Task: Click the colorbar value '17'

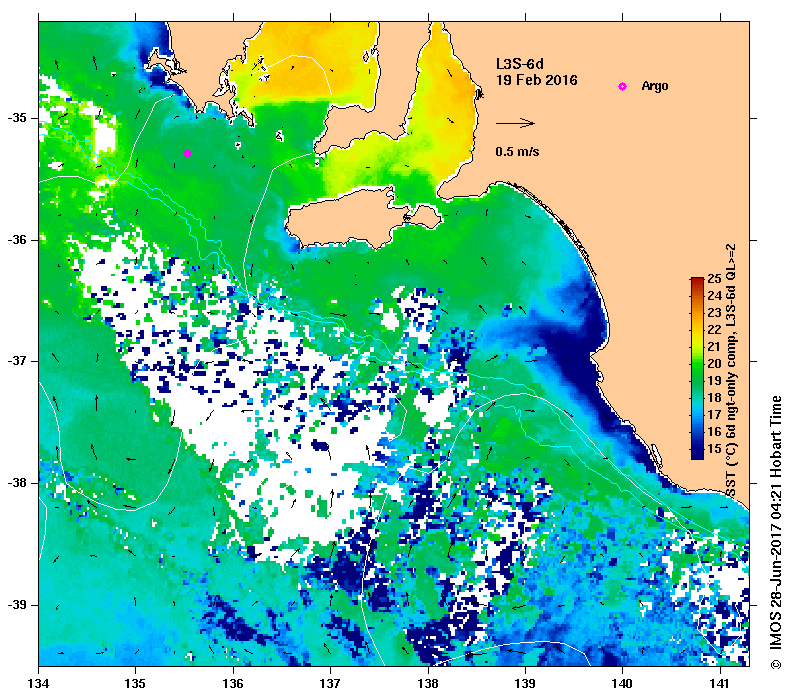Action: point(714,415)
